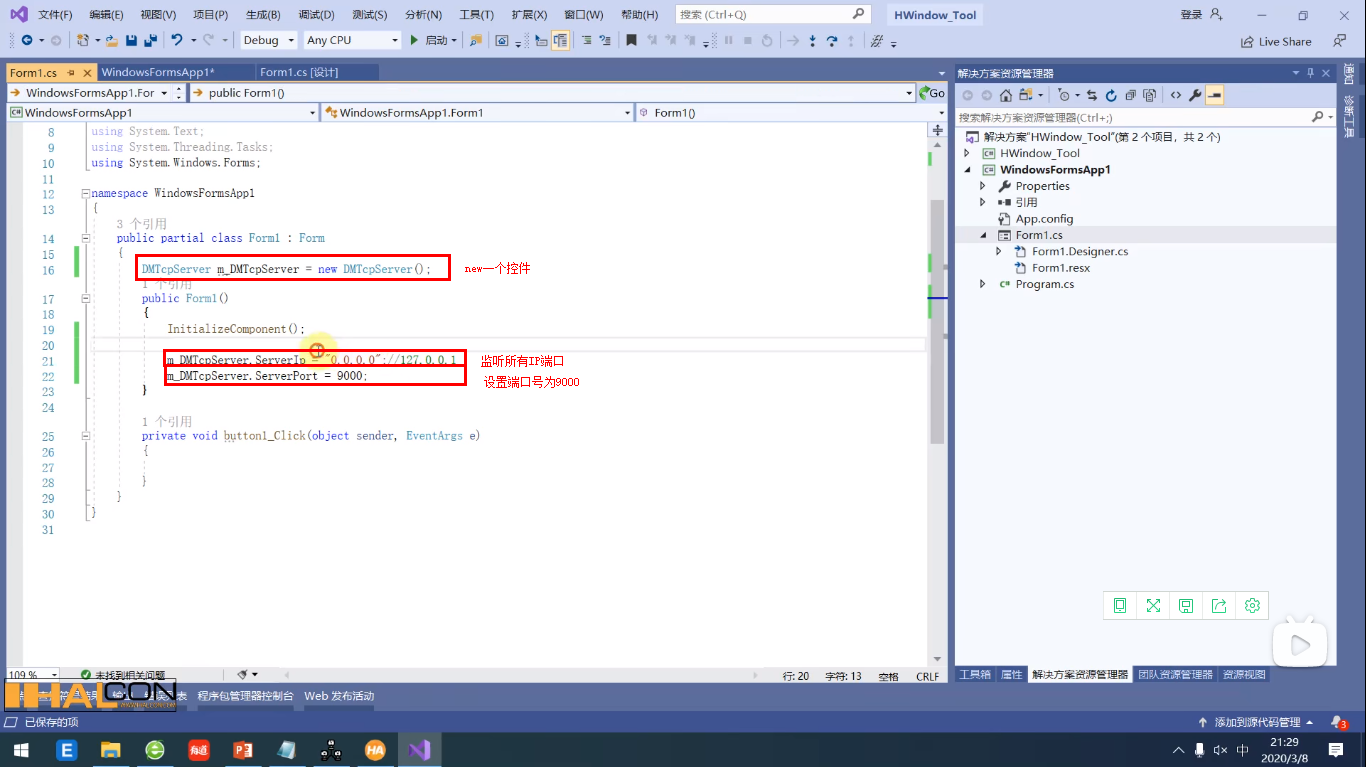Collapse all nodes in Solution Explorer
This screenshot has width=1366, height=767.
pos(1130,95)
